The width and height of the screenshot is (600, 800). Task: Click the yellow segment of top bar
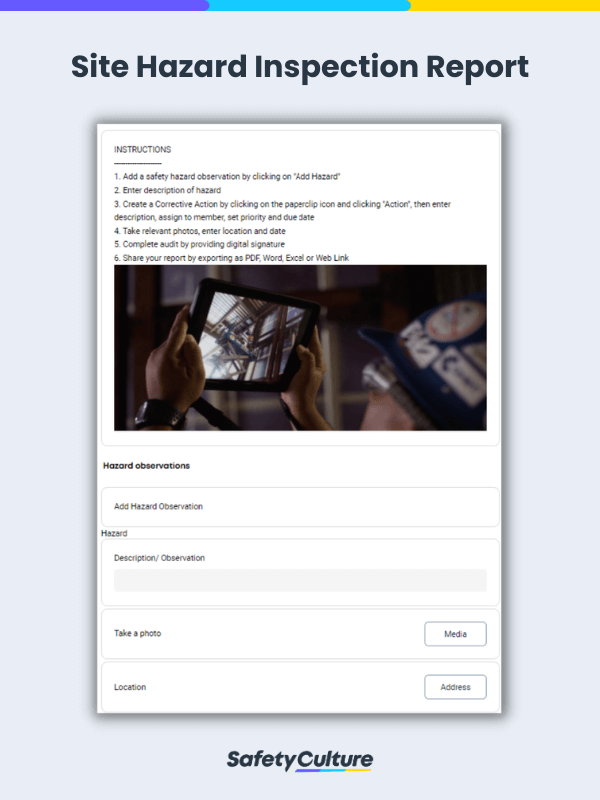(505, 5)
